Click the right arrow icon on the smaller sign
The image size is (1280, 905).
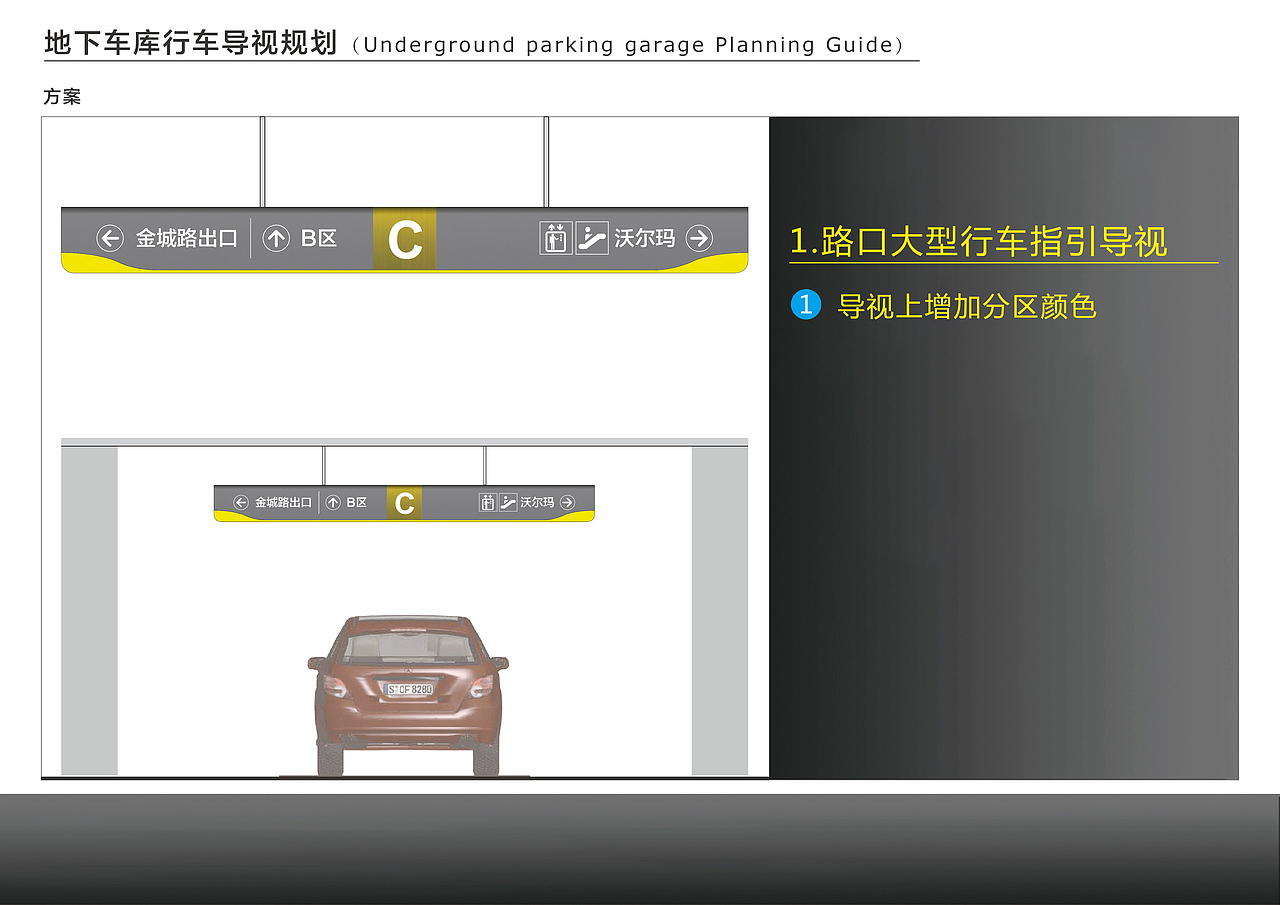[567, 502]
